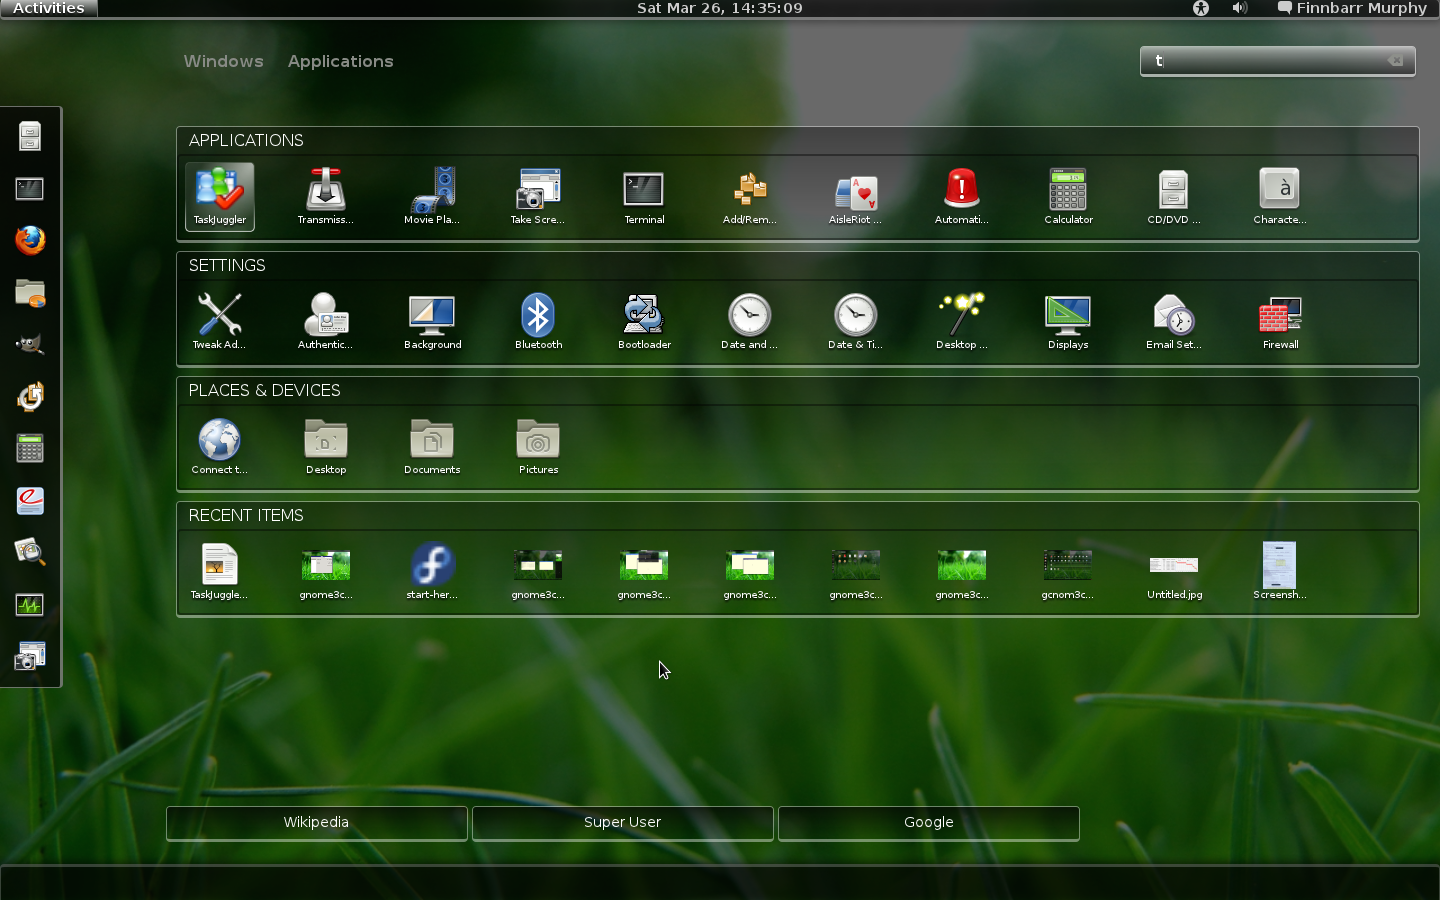
Task: Open the Desktop Effects settings wand icon
Action: tap(962, 322)
